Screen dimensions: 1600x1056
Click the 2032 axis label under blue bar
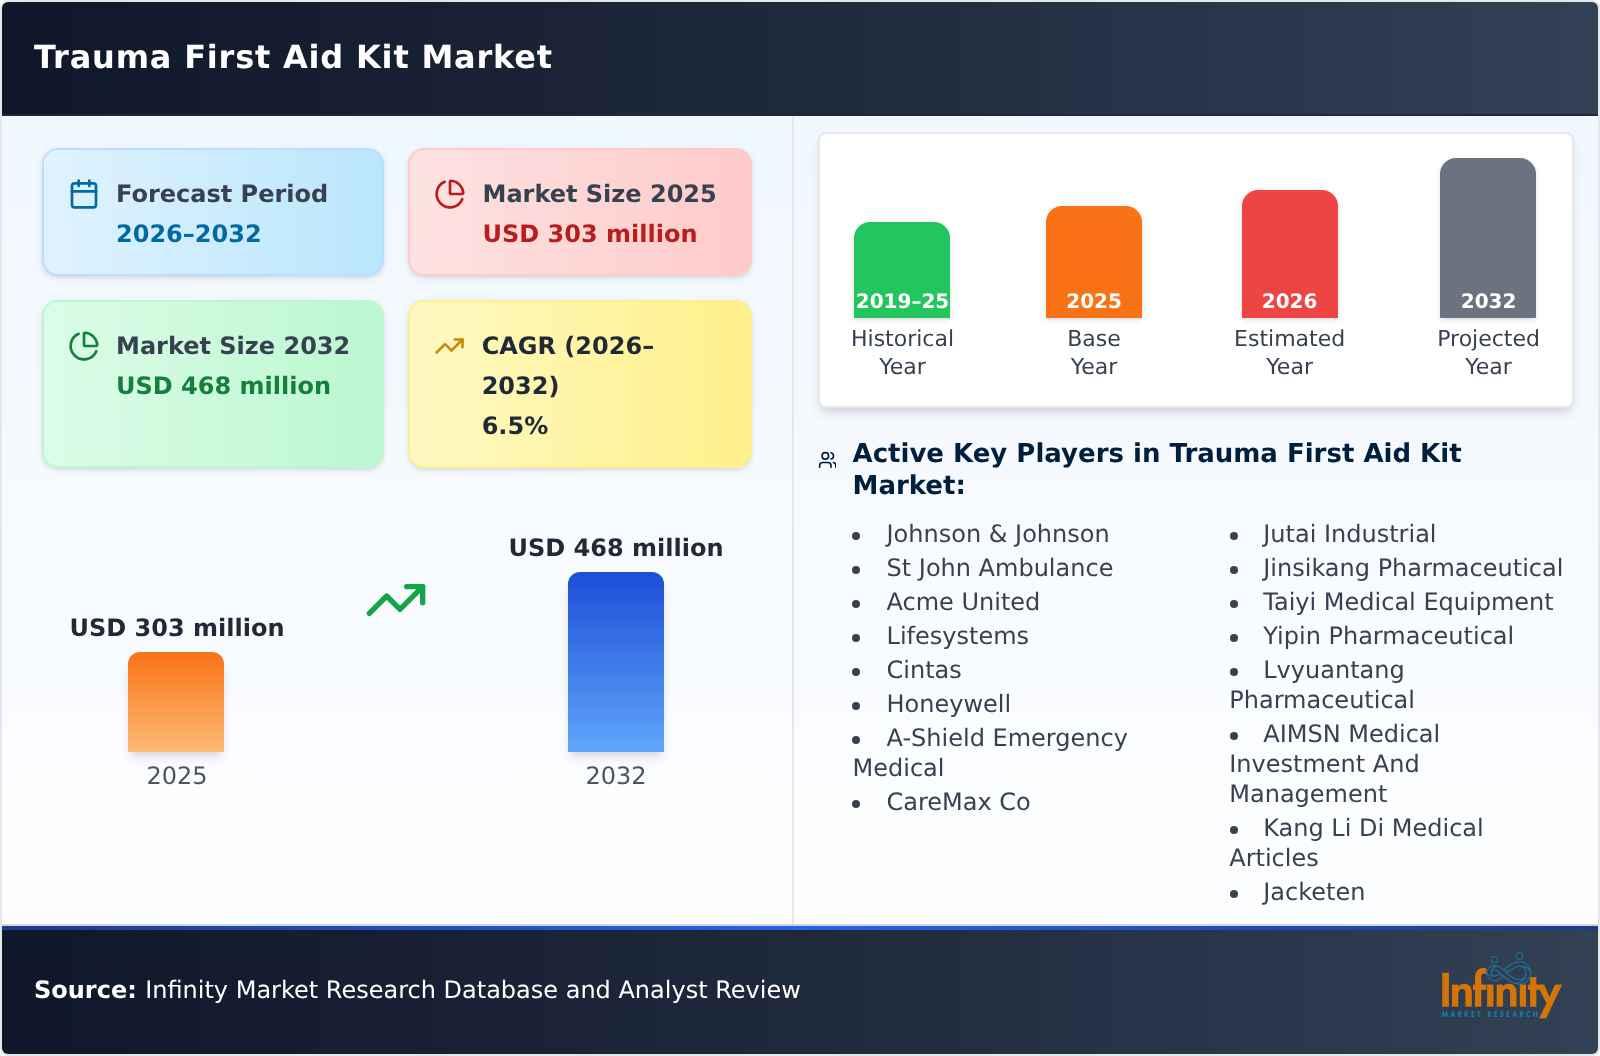point(616,776)
